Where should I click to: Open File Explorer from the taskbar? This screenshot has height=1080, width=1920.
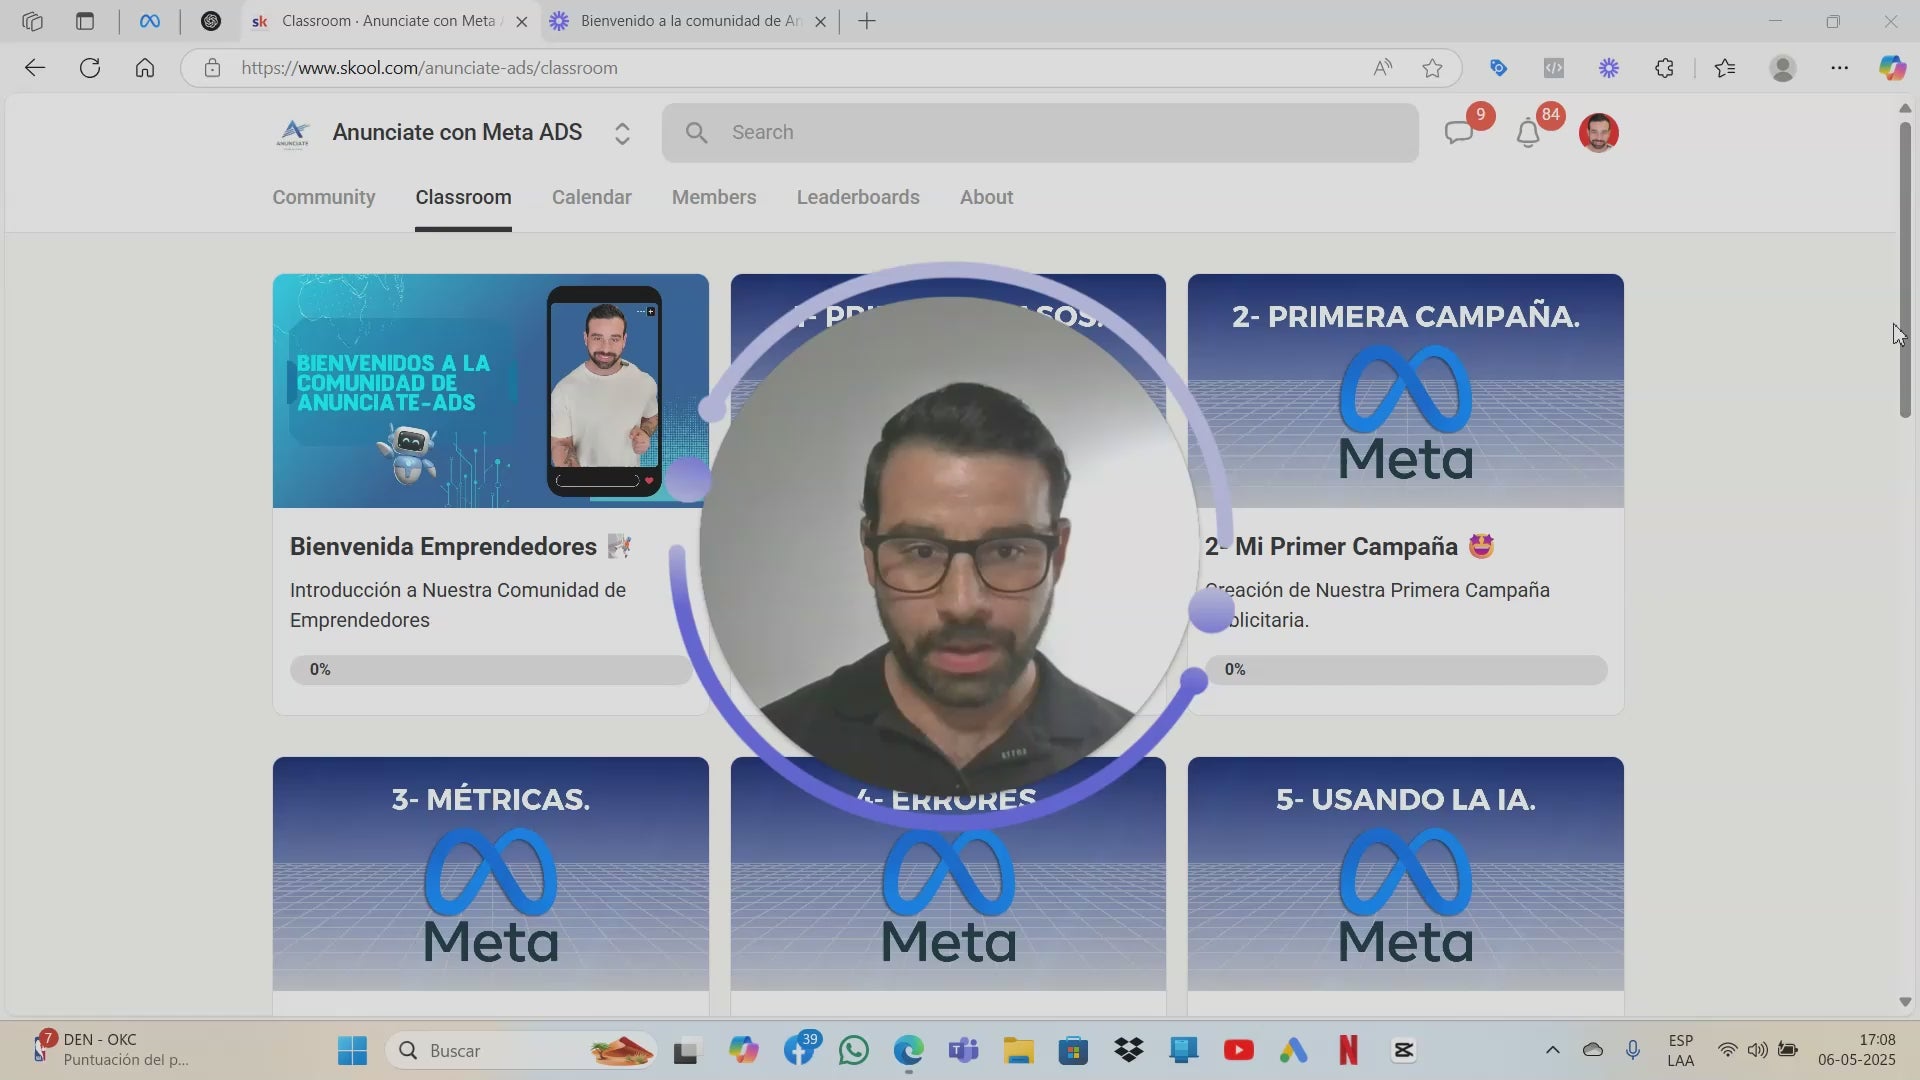coord(1018,1051)
